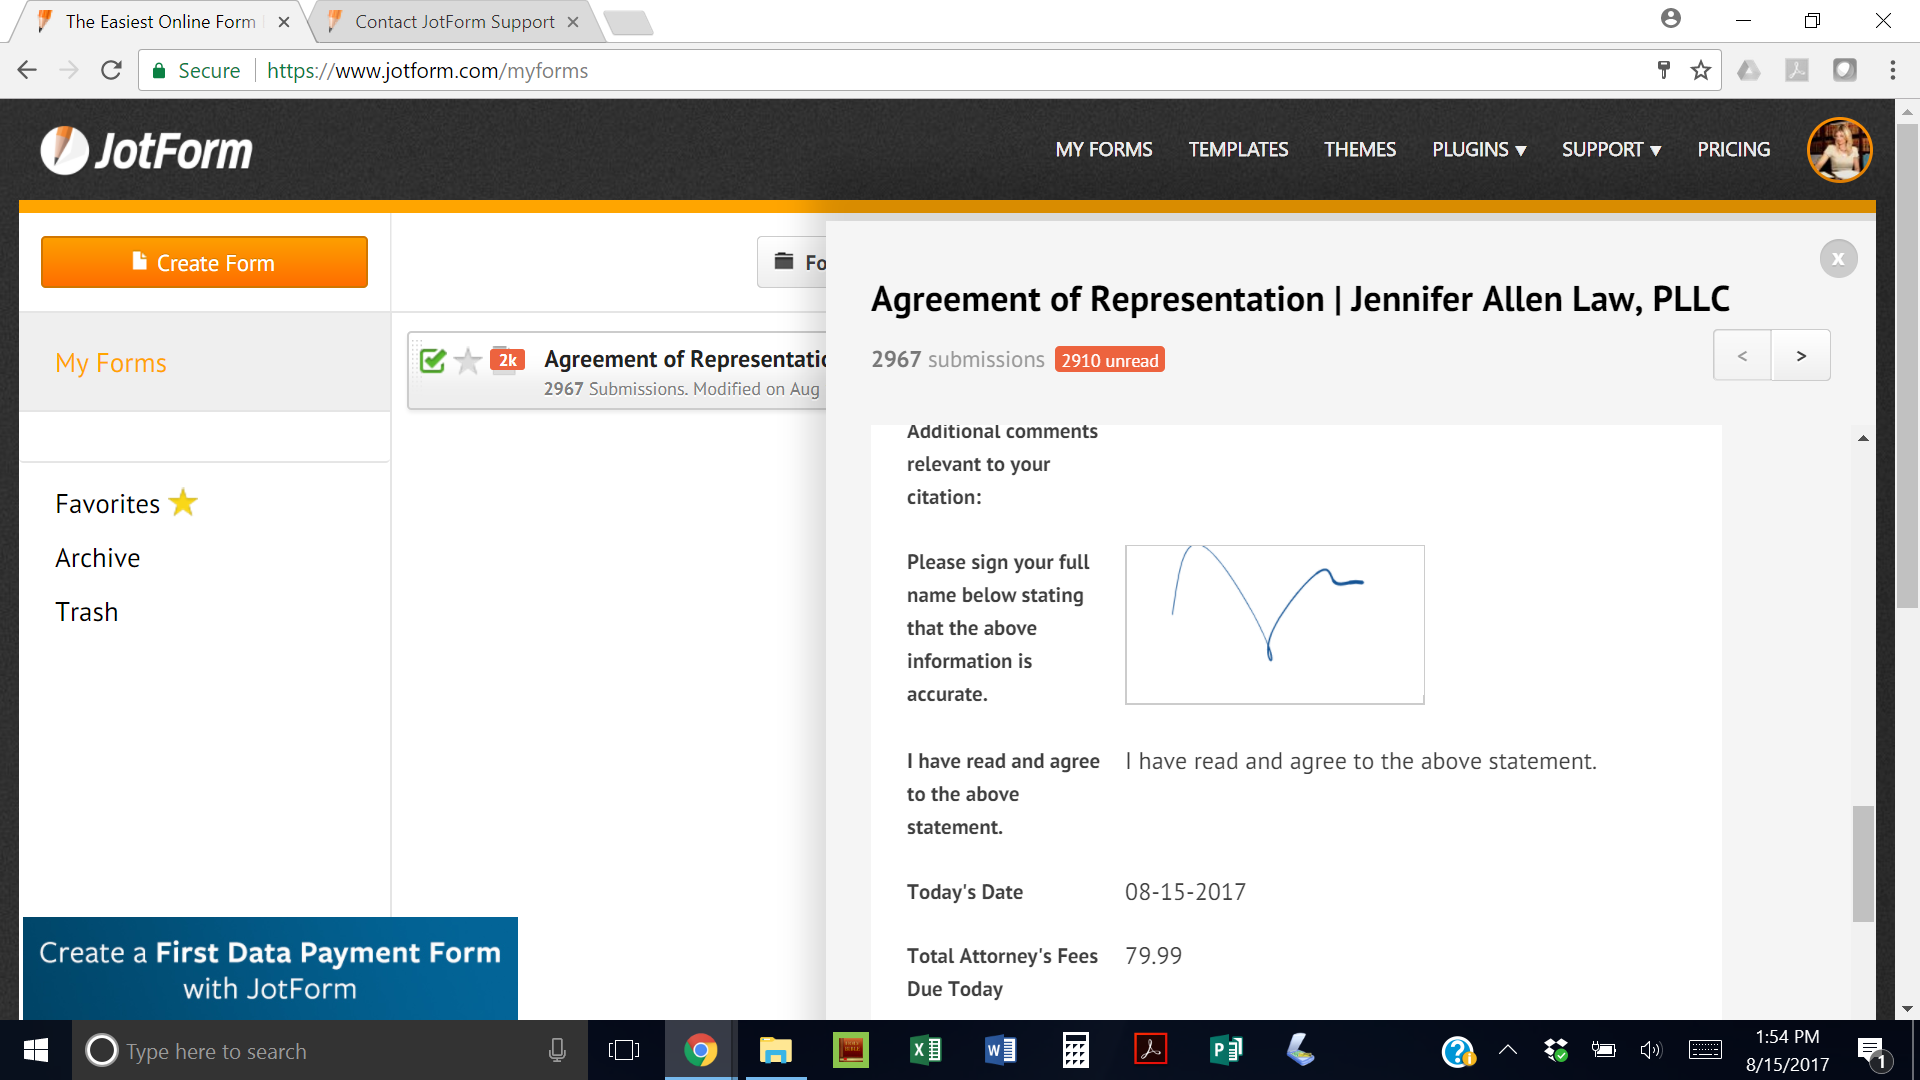
Task: Click the 2910 unread badge
Action: coord(1109,360)
